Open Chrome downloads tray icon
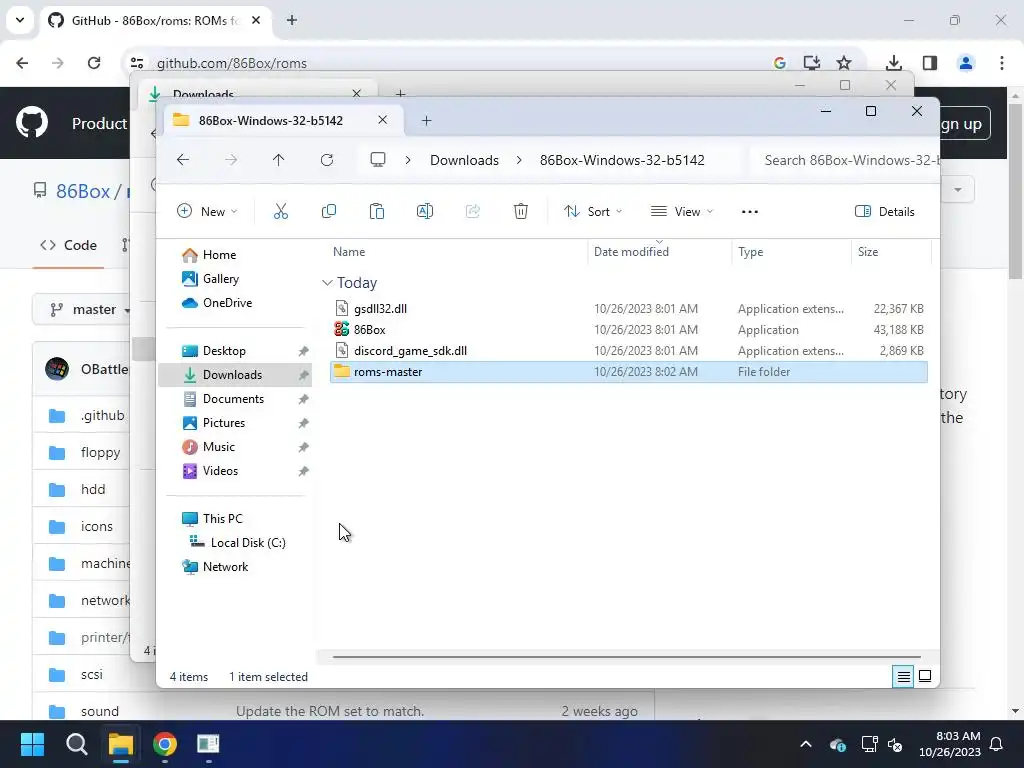Screen dimensions: 1024x768 (x=894, y=63)
